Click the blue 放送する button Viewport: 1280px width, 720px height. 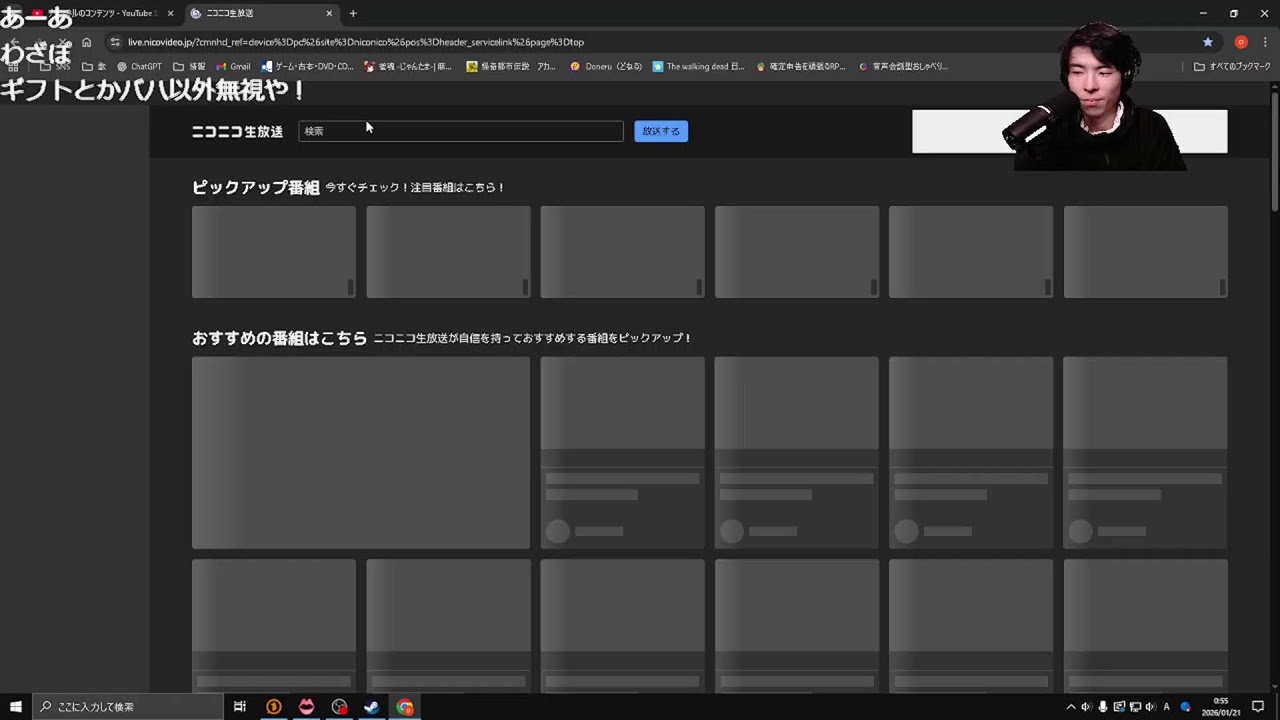661,131
